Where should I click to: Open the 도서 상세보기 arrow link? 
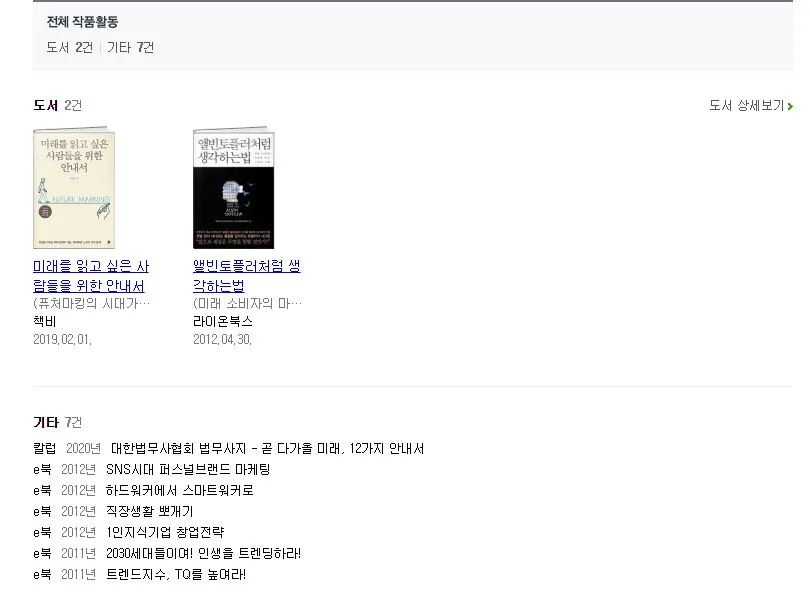click(x=790, y=106)
